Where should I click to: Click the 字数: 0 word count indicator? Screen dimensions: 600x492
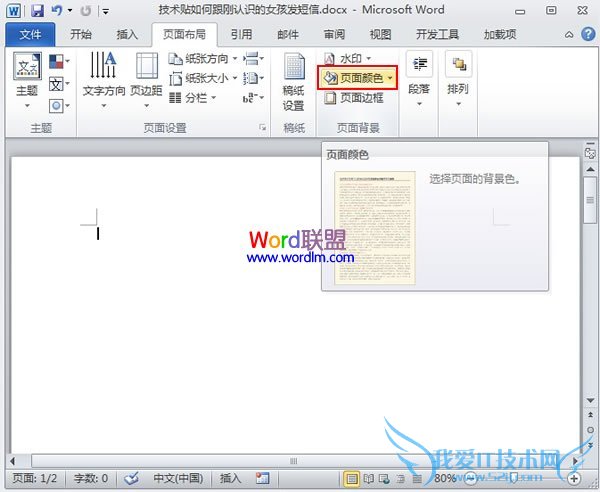coord(91,478)
